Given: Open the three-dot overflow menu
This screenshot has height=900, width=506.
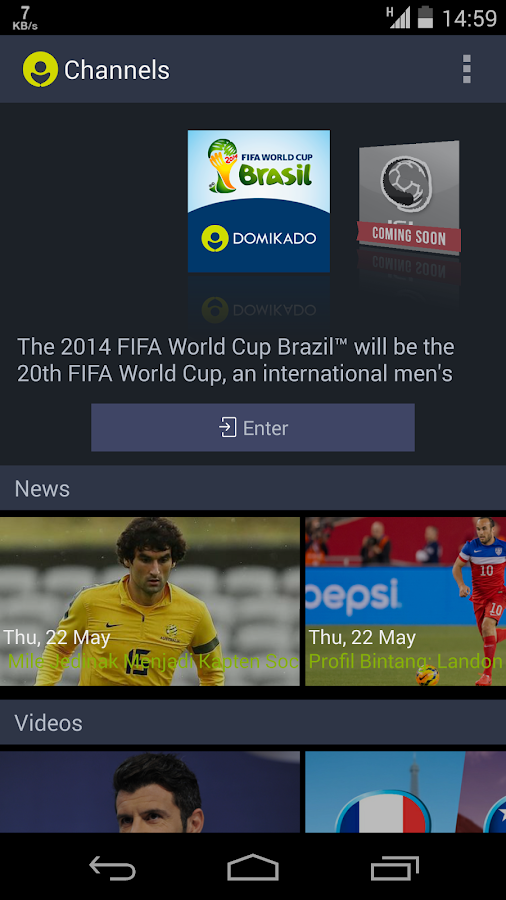Looking at the screenshot, I should pos(466,69).
